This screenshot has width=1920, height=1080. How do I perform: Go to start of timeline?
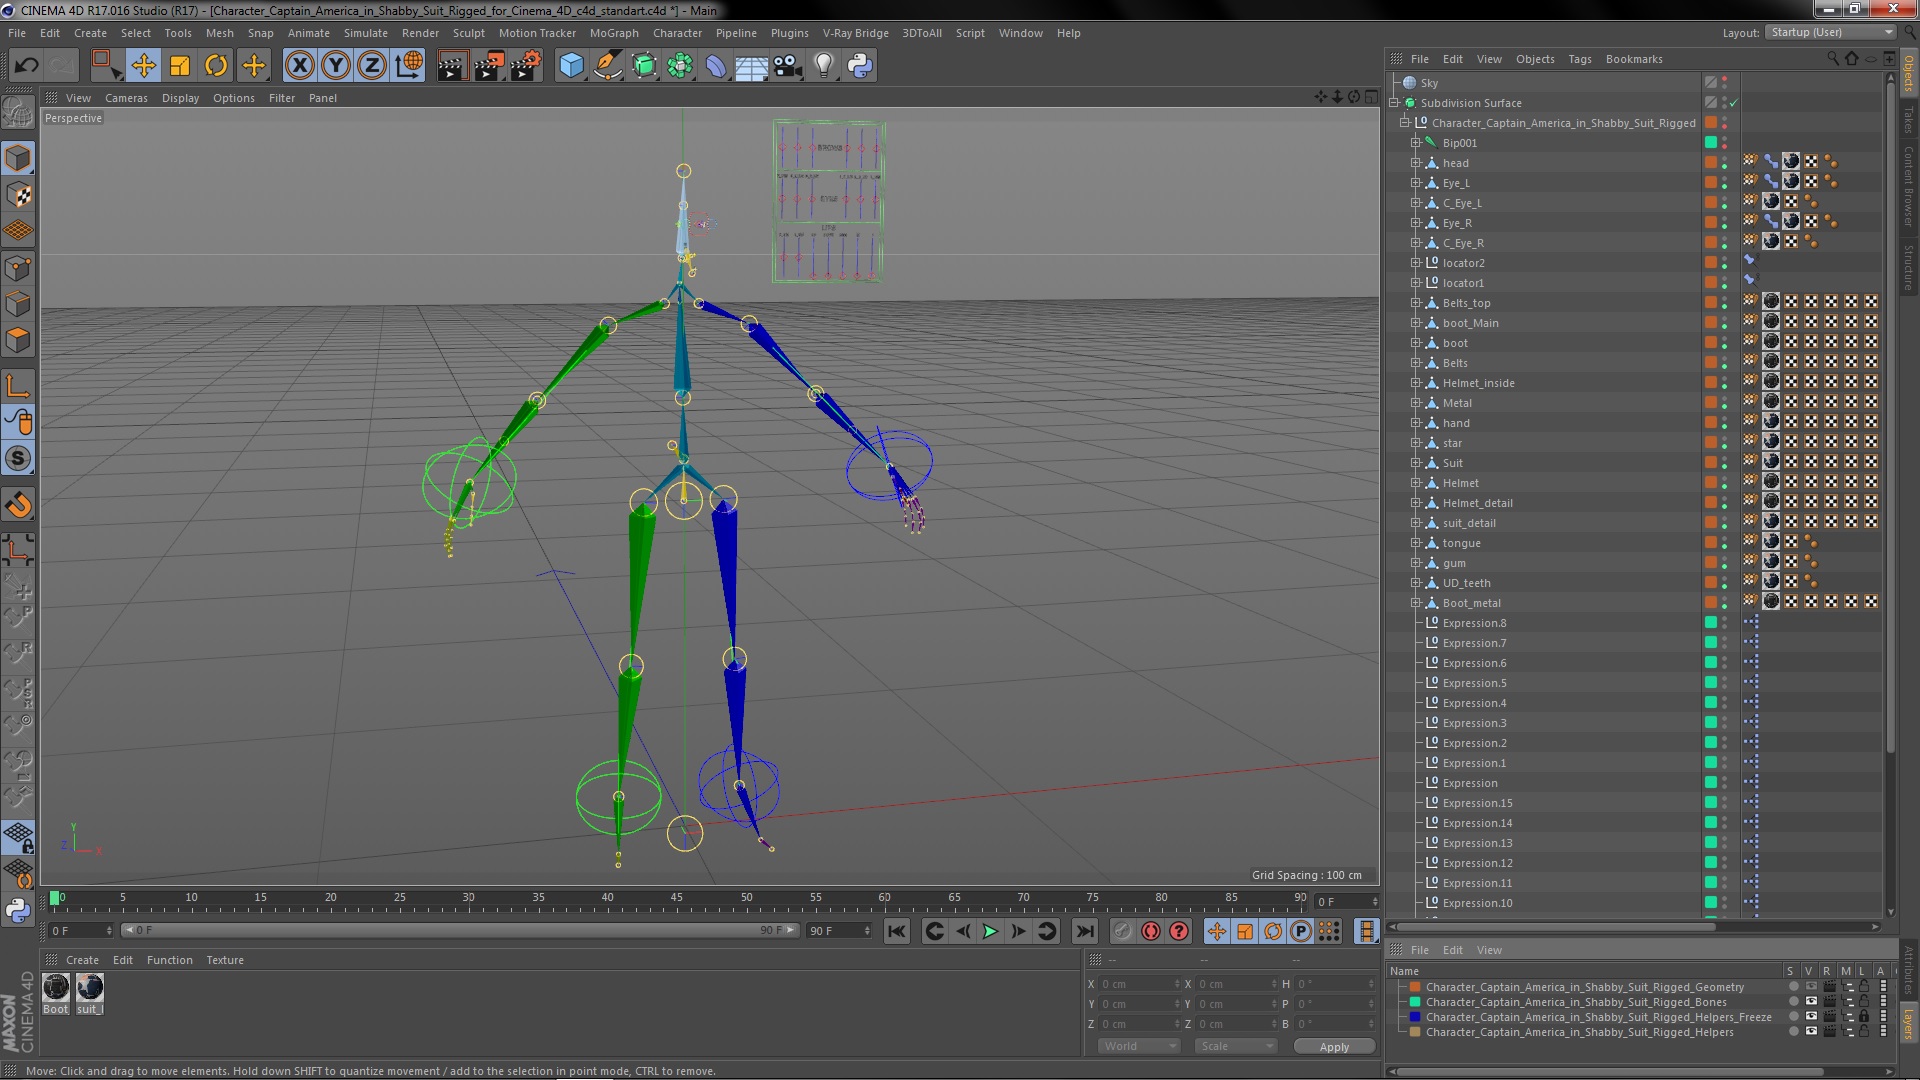pos(897,931)
